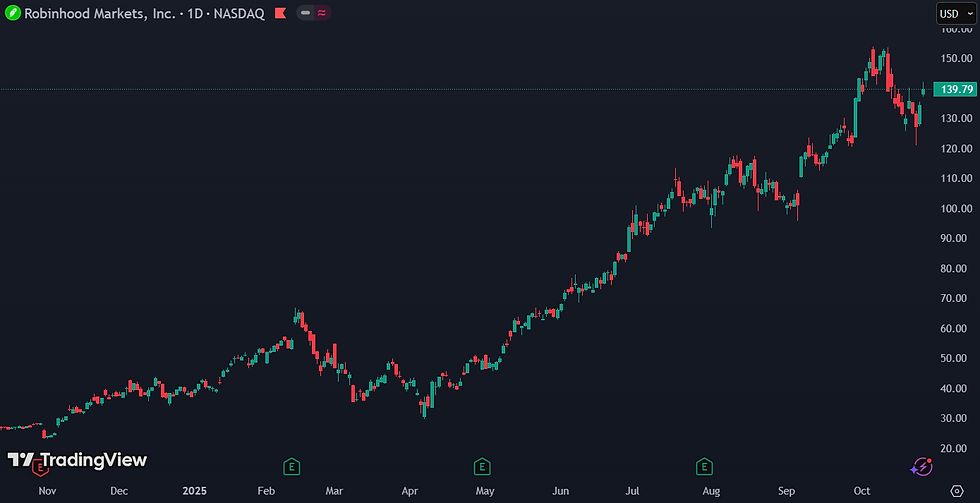Screen dimensions: 980x503
Task: Open the August green earnings E marker
Action: (704, 466)
